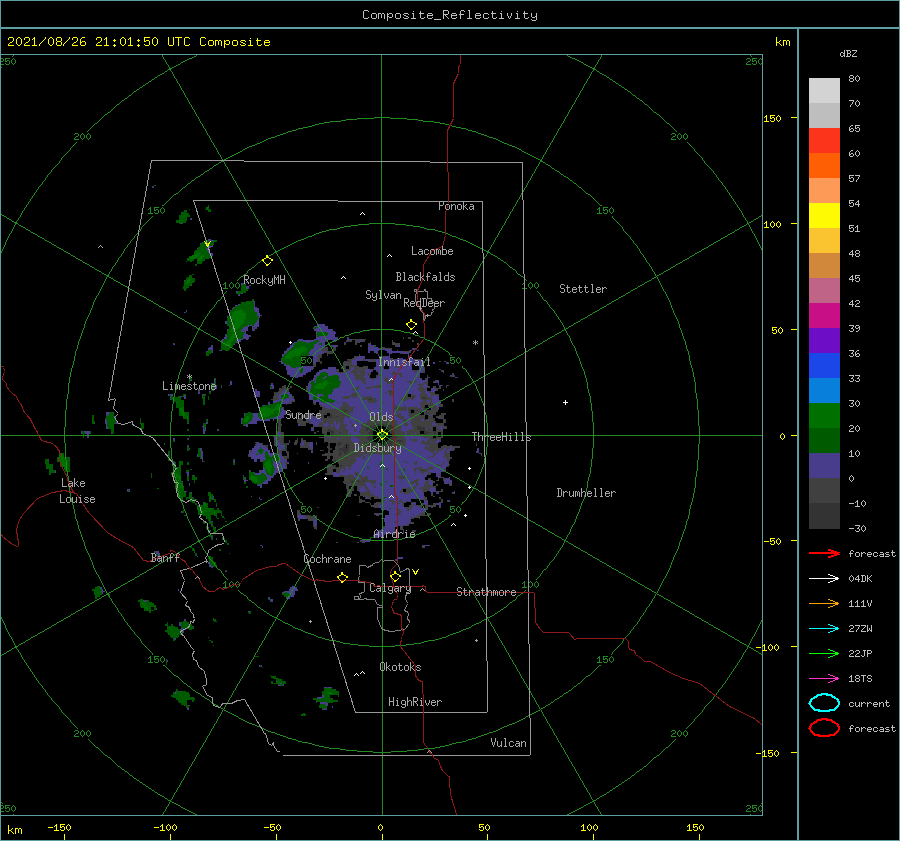Click the white asterisk above Limestone
This screenshot has height=841, width=900.
189,377
